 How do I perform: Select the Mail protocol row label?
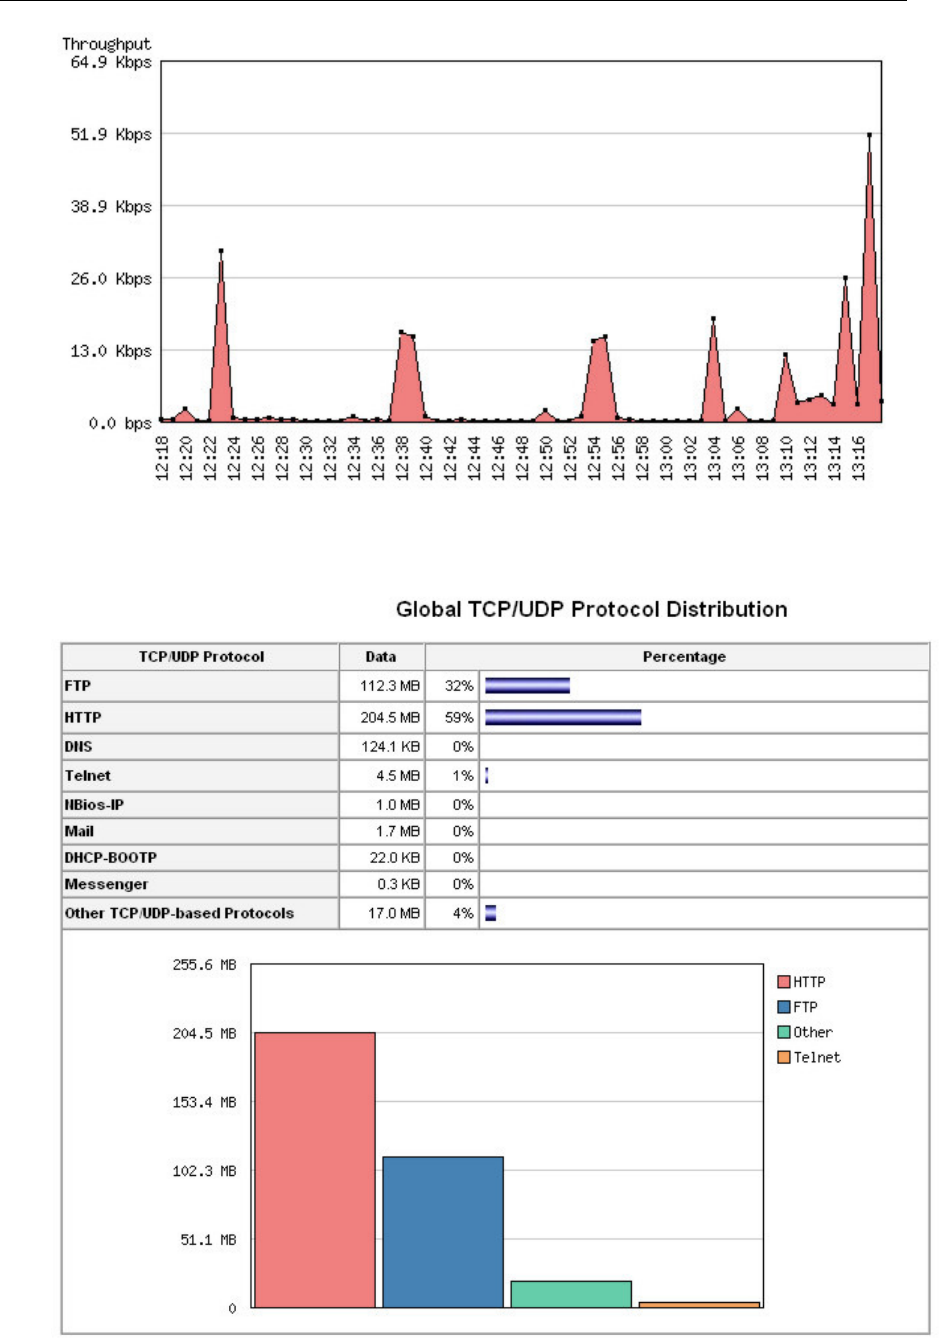coord(80,831)
